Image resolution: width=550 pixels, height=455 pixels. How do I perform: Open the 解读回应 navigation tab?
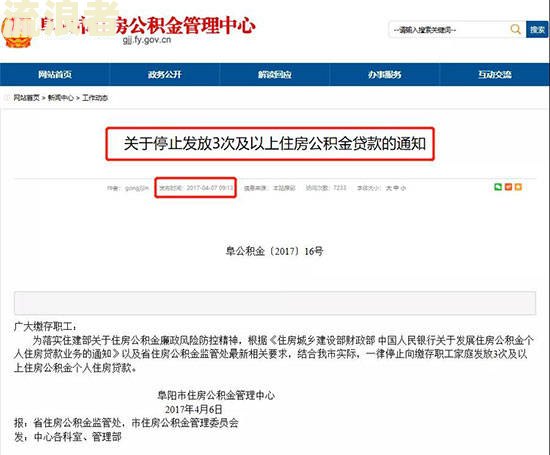click(275, 74)
